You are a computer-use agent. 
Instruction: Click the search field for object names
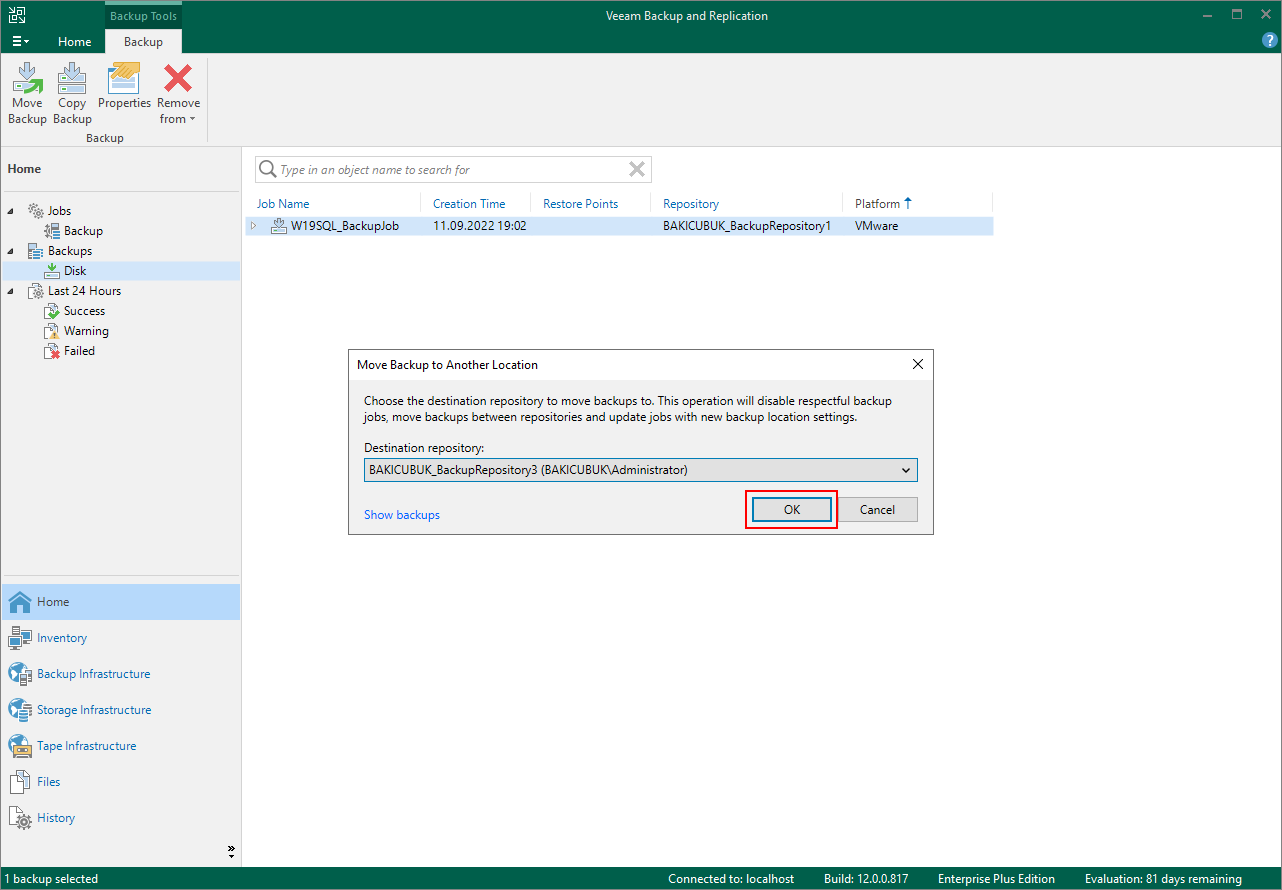tap(453, 170)
